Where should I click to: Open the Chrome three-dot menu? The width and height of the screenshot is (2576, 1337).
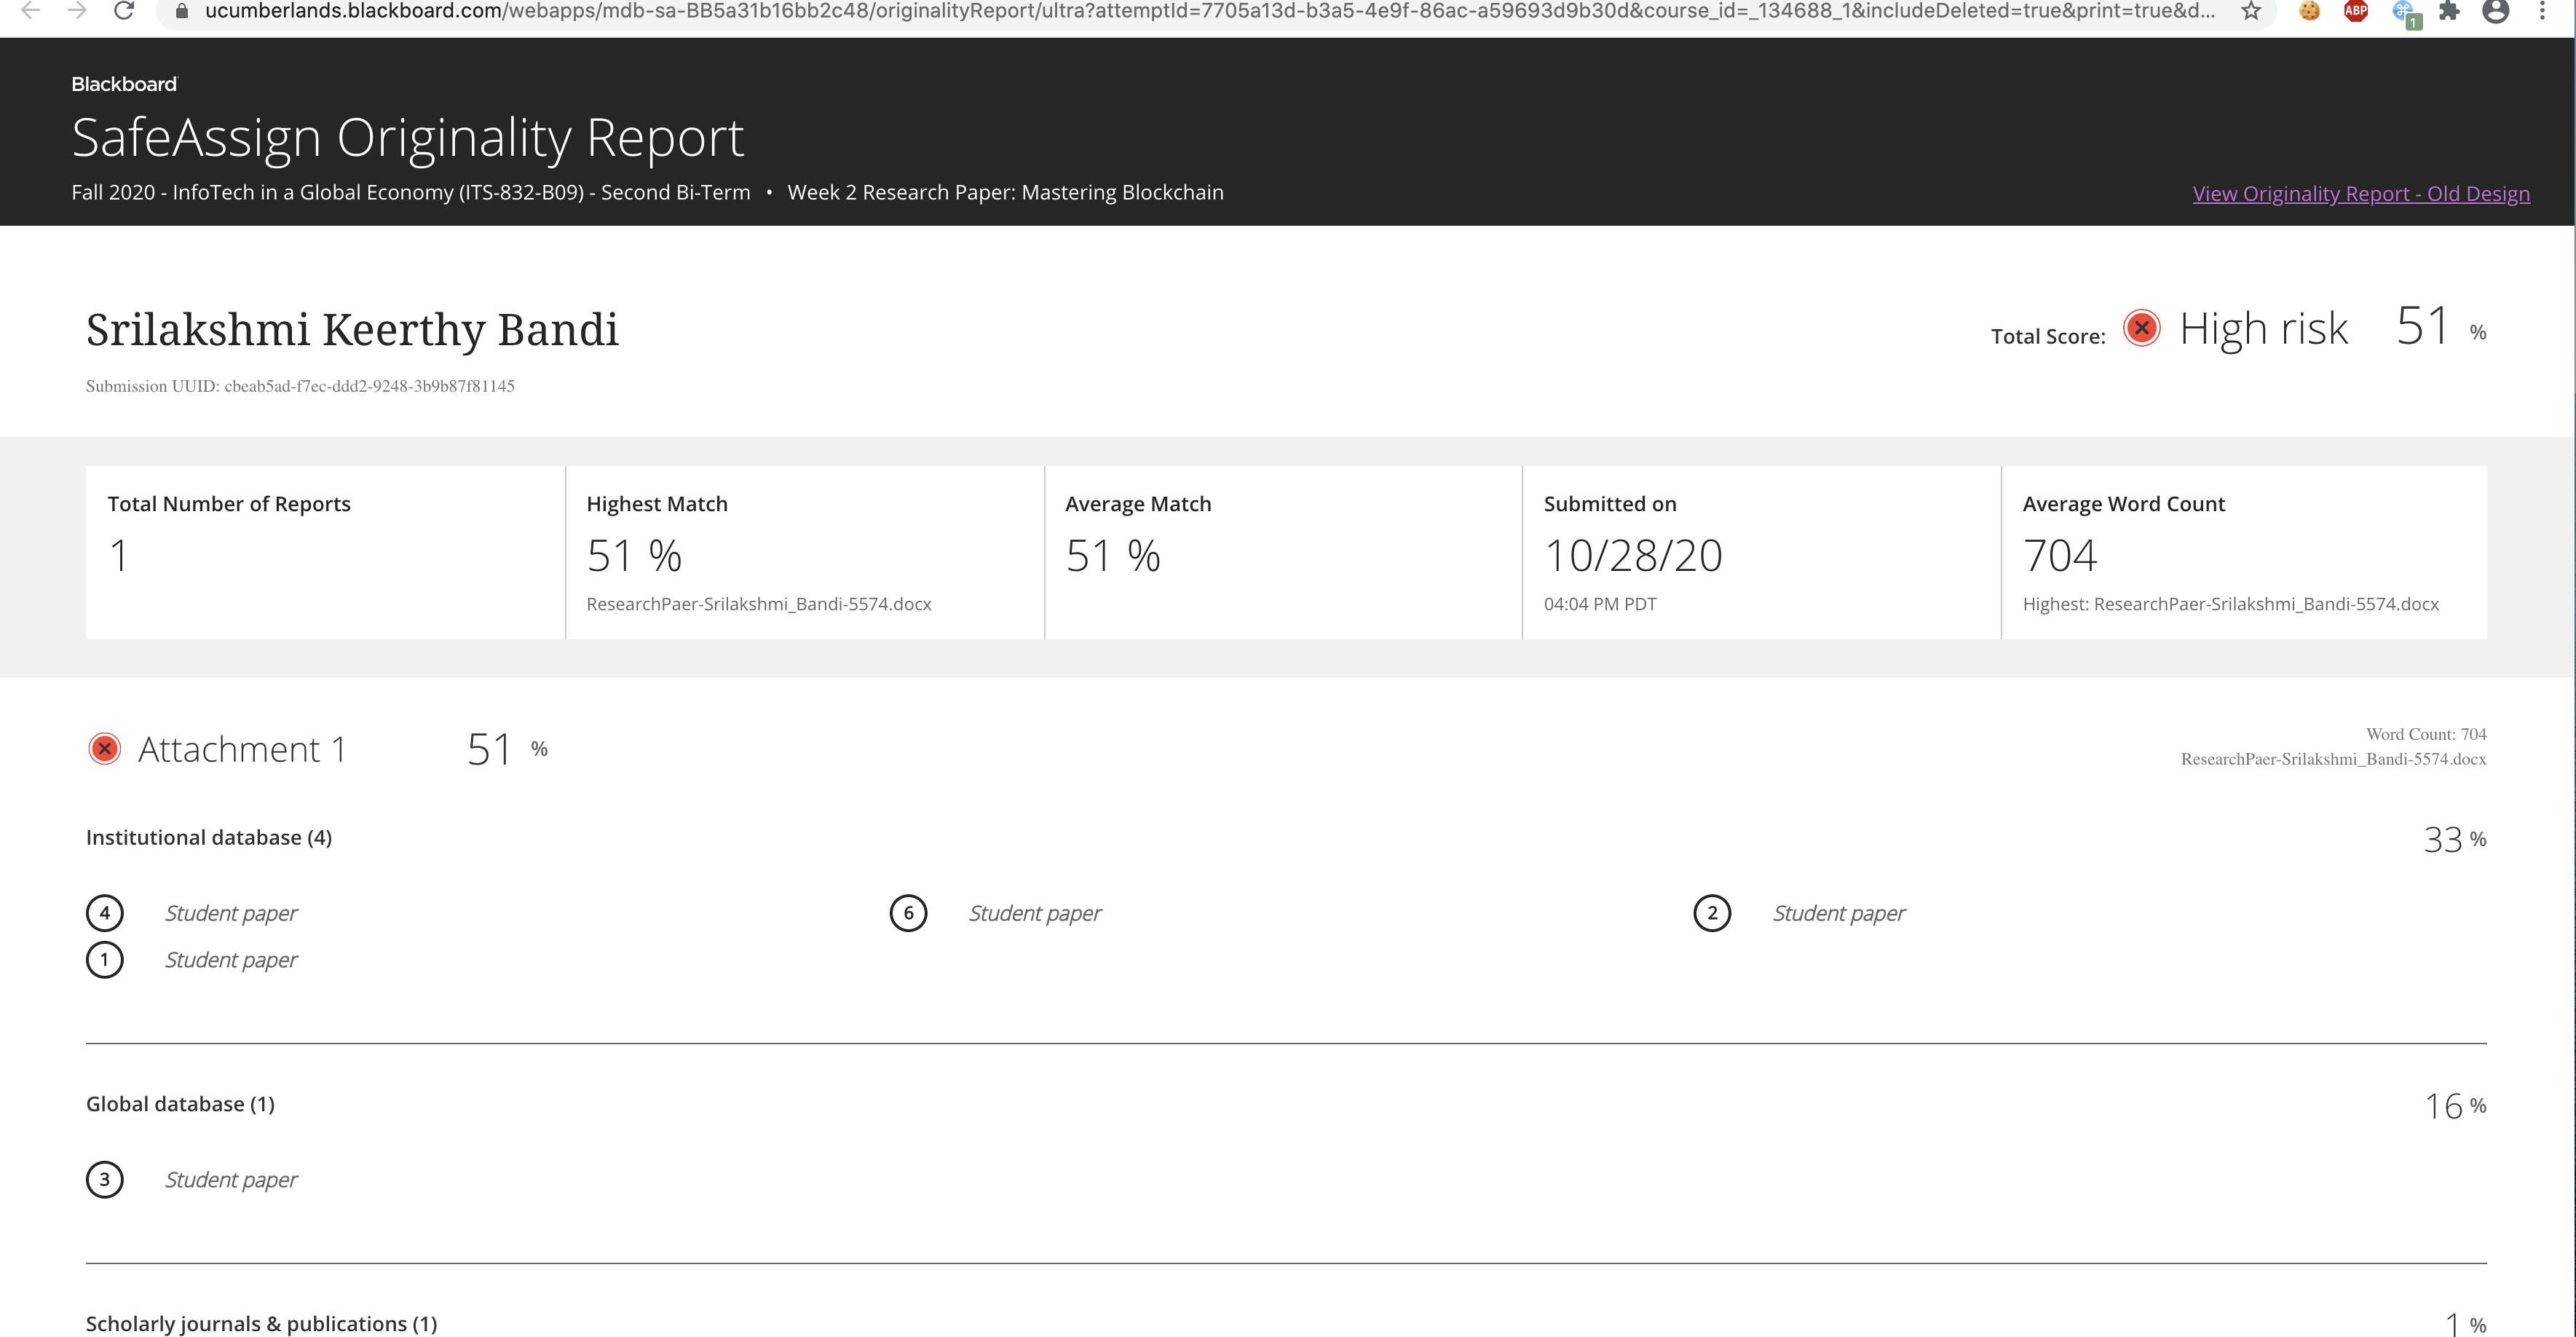(x=2542, y=12)
